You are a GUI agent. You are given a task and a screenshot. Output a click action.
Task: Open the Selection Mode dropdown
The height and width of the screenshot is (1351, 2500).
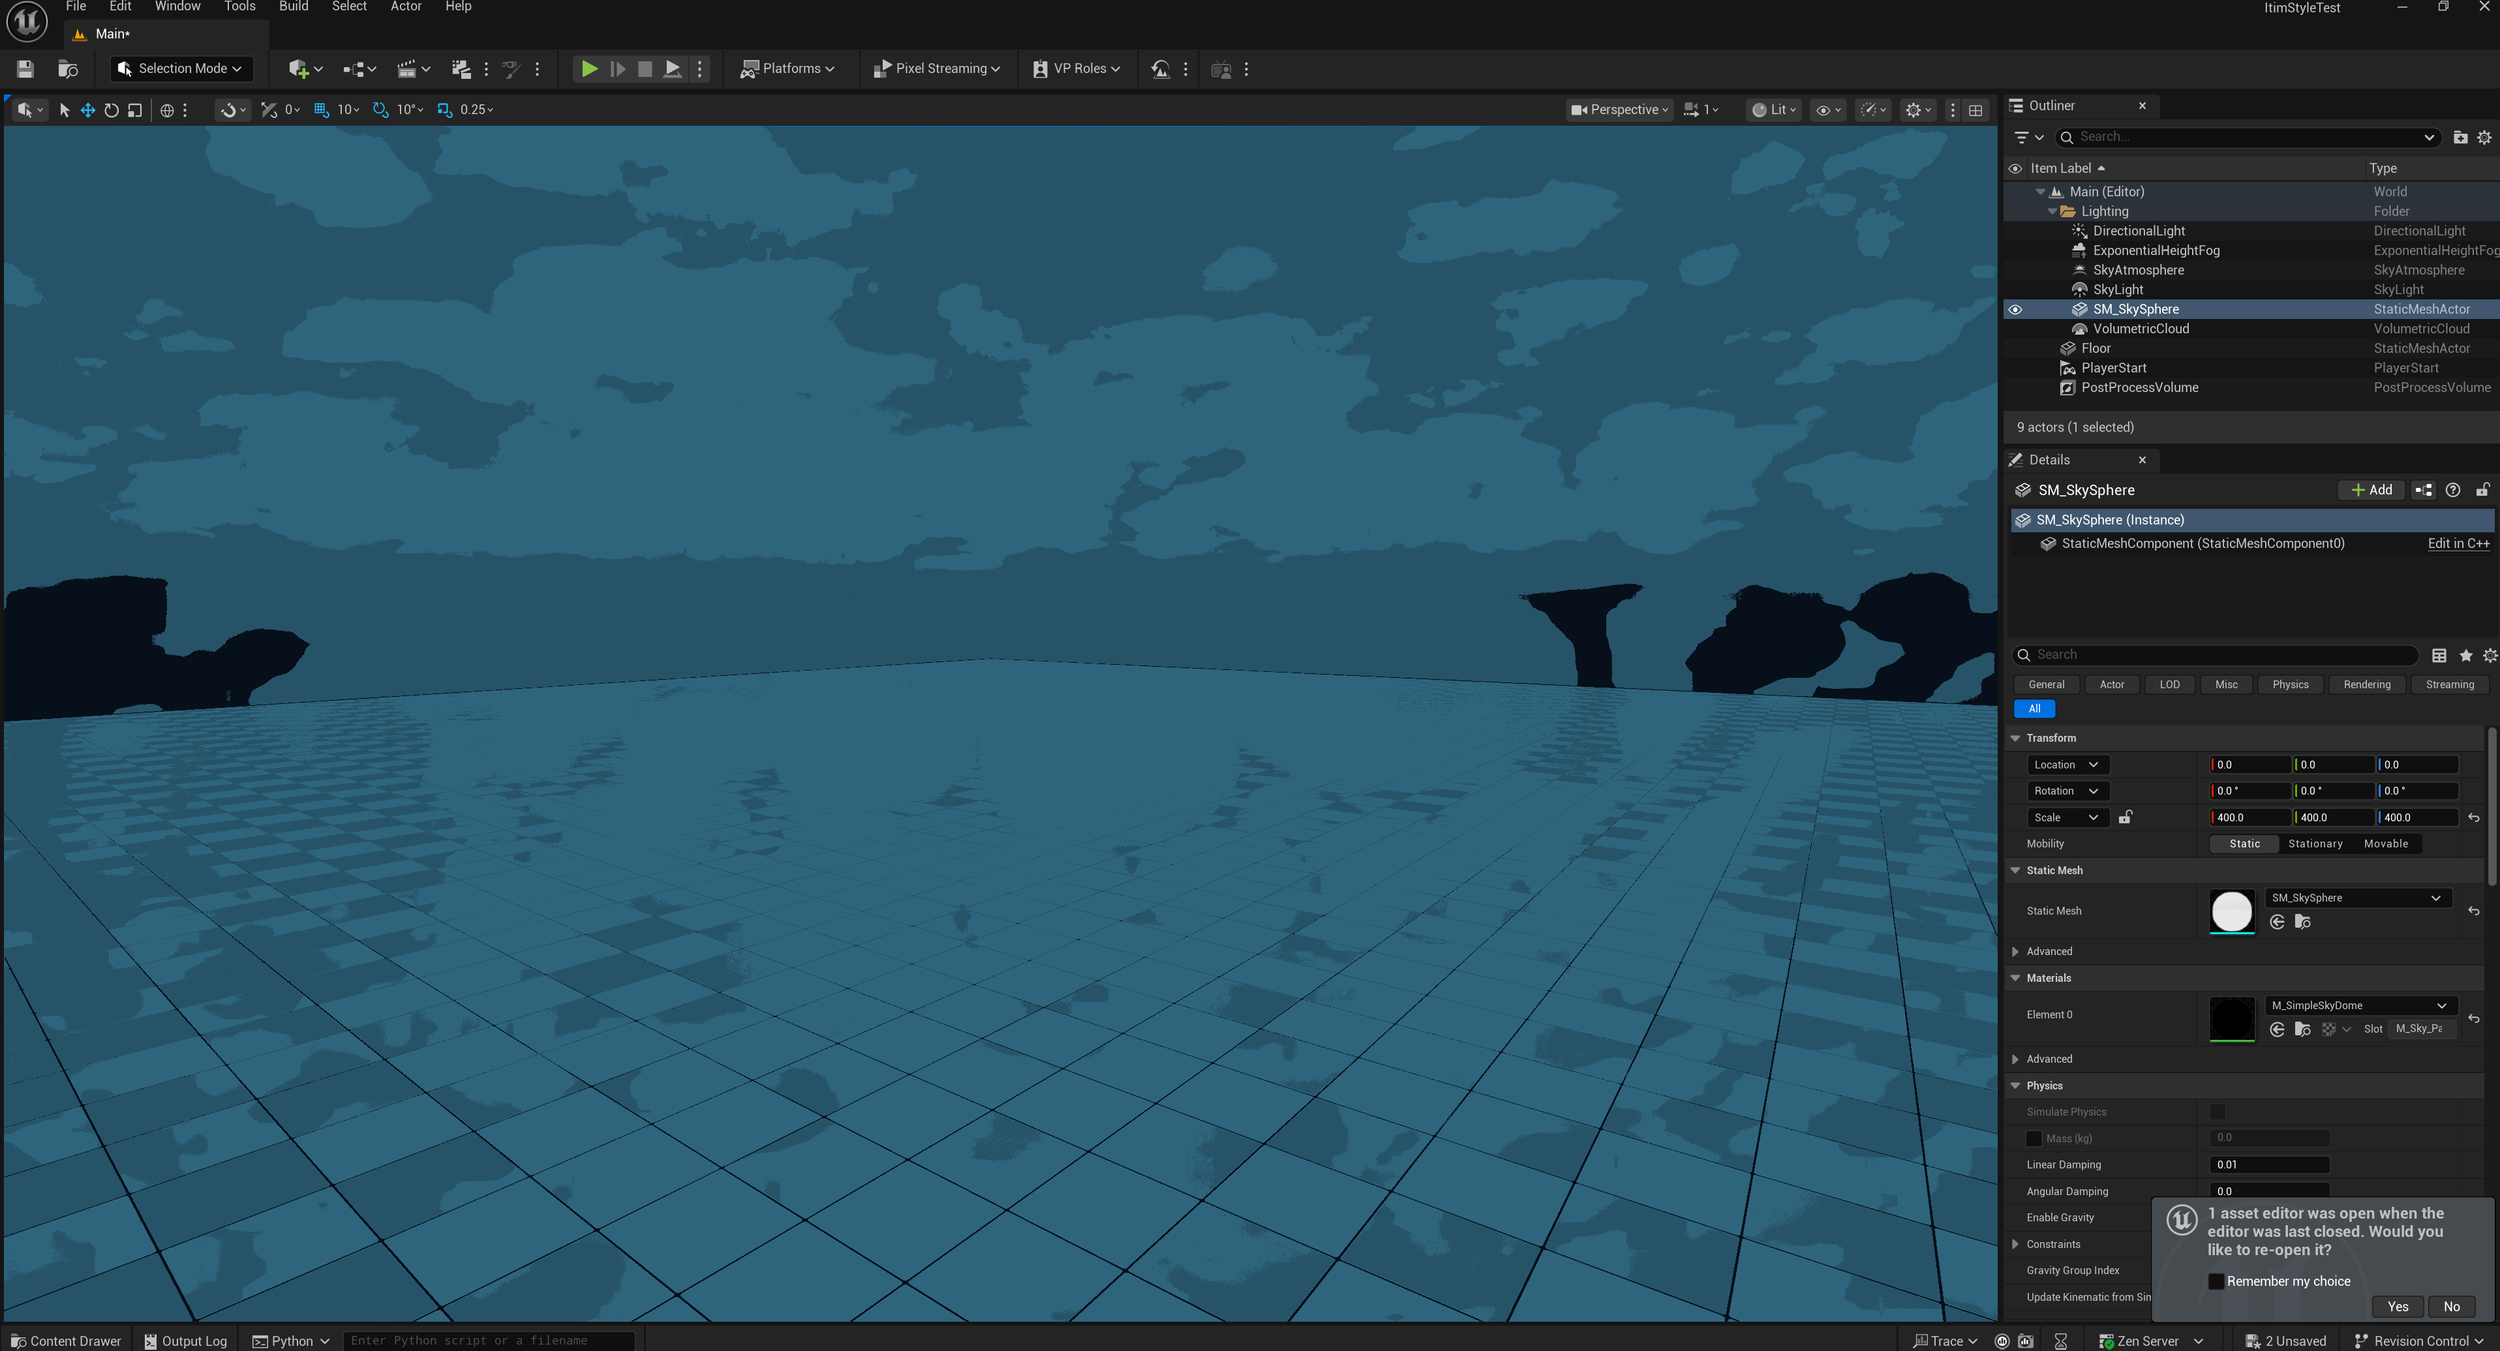click(x=180, y=69)
